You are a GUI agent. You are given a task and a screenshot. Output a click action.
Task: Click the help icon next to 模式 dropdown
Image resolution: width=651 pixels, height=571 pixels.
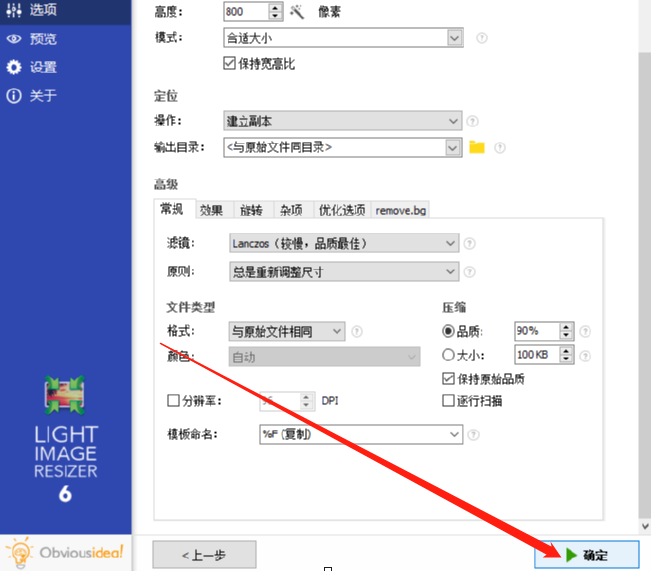482,38
